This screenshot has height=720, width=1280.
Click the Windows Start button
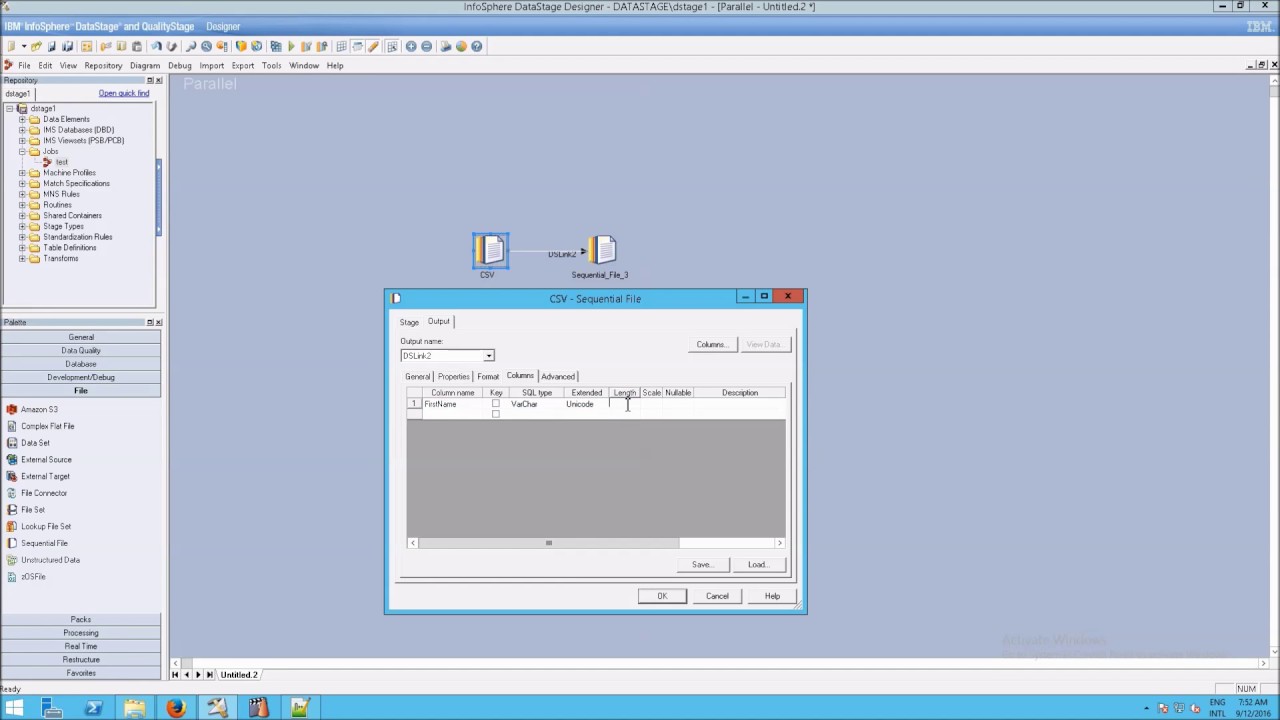tap(14, 708)
